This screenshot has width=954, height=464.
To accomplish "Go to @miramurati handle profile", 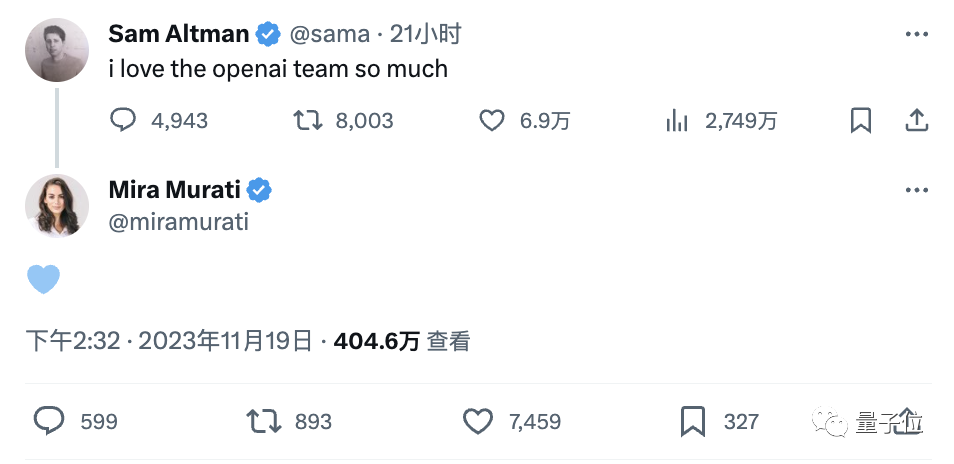I will tap(178, 222).
